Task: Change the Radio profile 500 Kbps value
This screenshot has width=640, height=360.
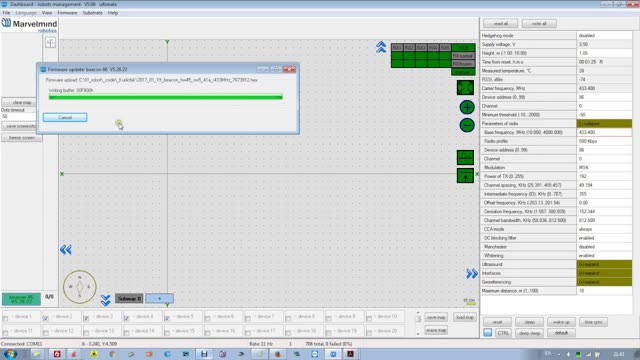Action: coord(604,141)
